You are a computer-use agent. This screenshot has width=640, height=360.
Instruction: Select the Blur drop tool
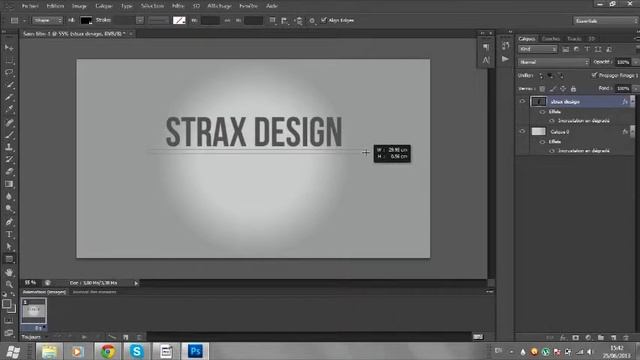click(x=9, y=197)
